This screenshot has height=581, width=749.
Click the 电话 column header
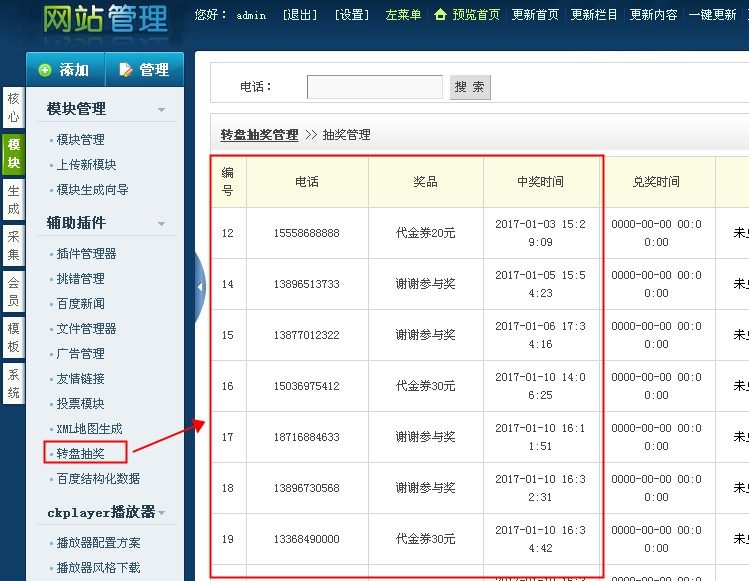coord(307,182)
